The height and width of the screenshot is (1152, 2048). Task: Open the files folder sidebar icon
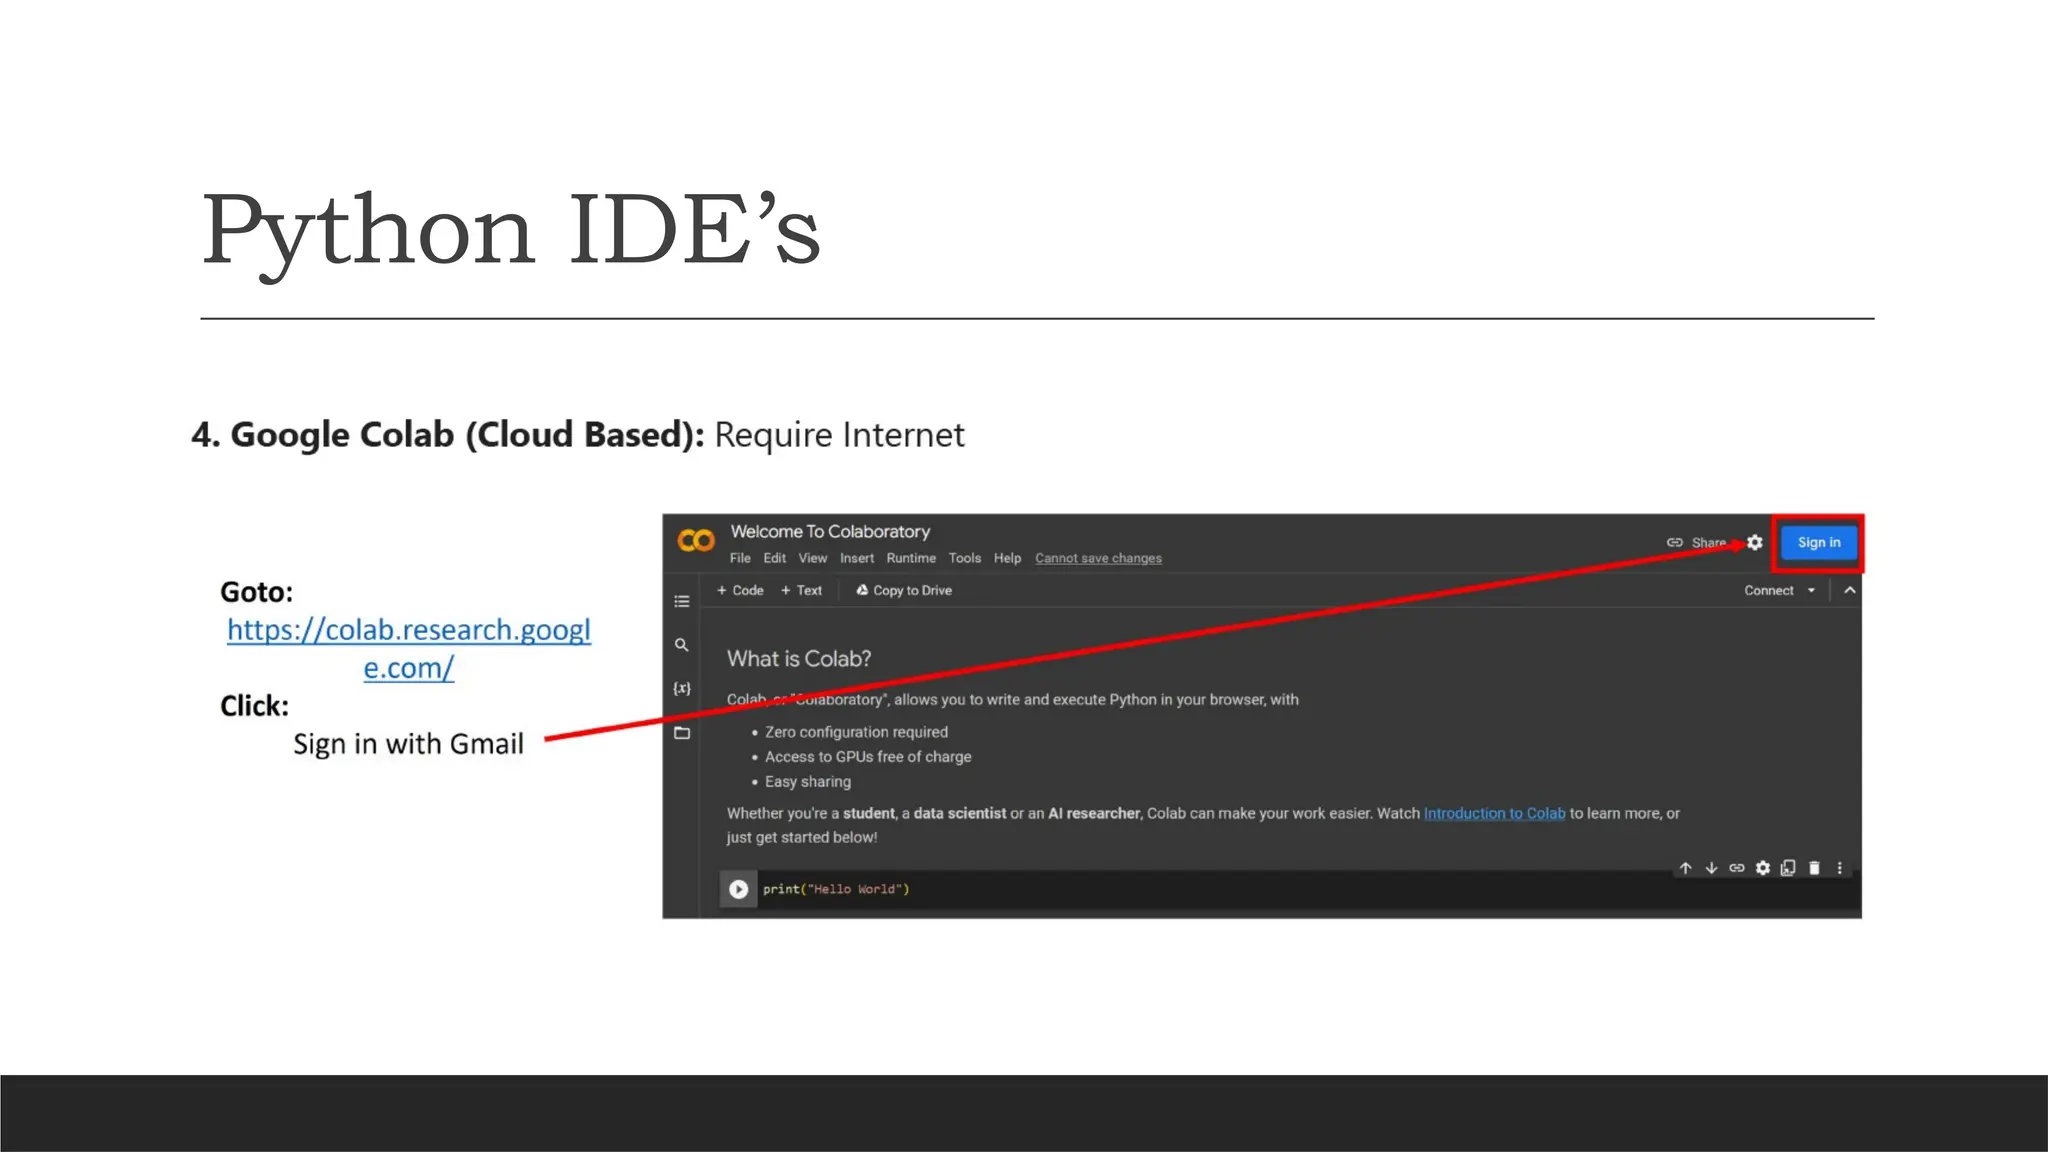point(682,733)
